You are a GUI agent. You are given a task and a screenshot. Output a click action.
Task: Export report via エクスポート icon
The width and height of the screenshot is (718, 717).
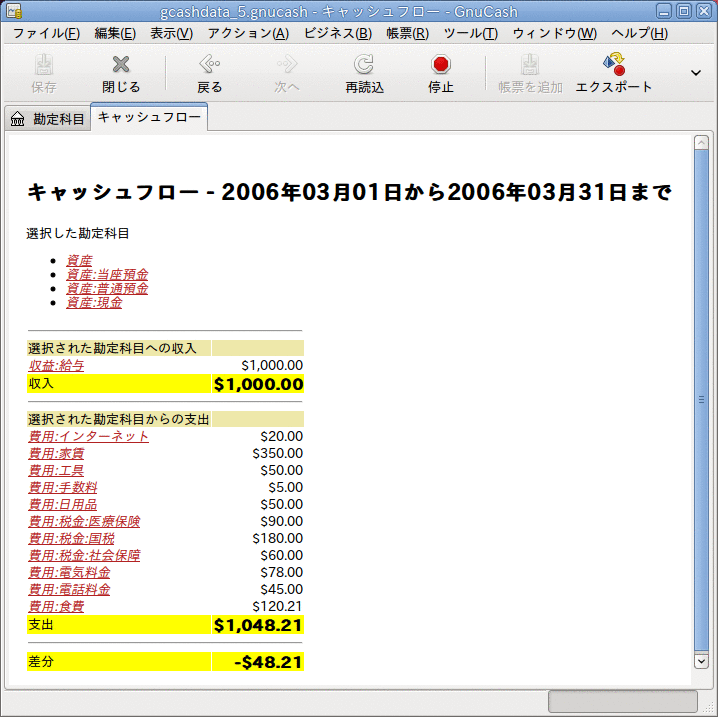[614, 64]
